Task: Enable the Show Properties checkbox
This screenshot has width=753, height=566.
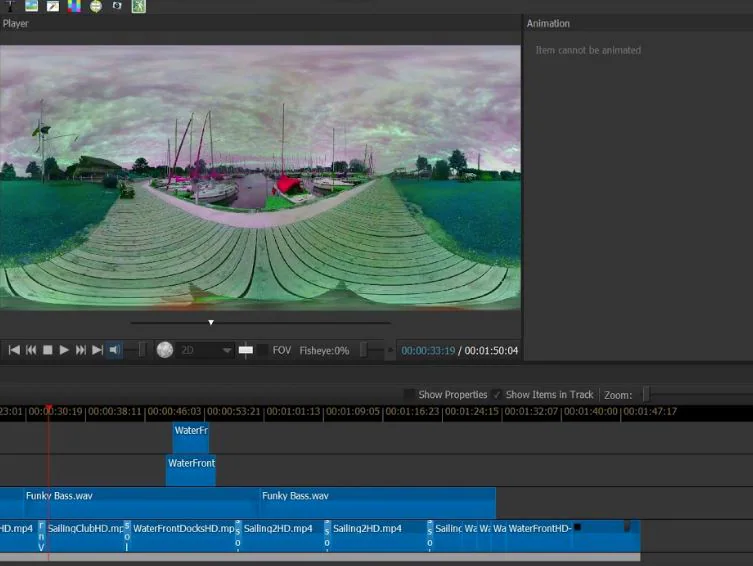Action: (x=409, y=395)
